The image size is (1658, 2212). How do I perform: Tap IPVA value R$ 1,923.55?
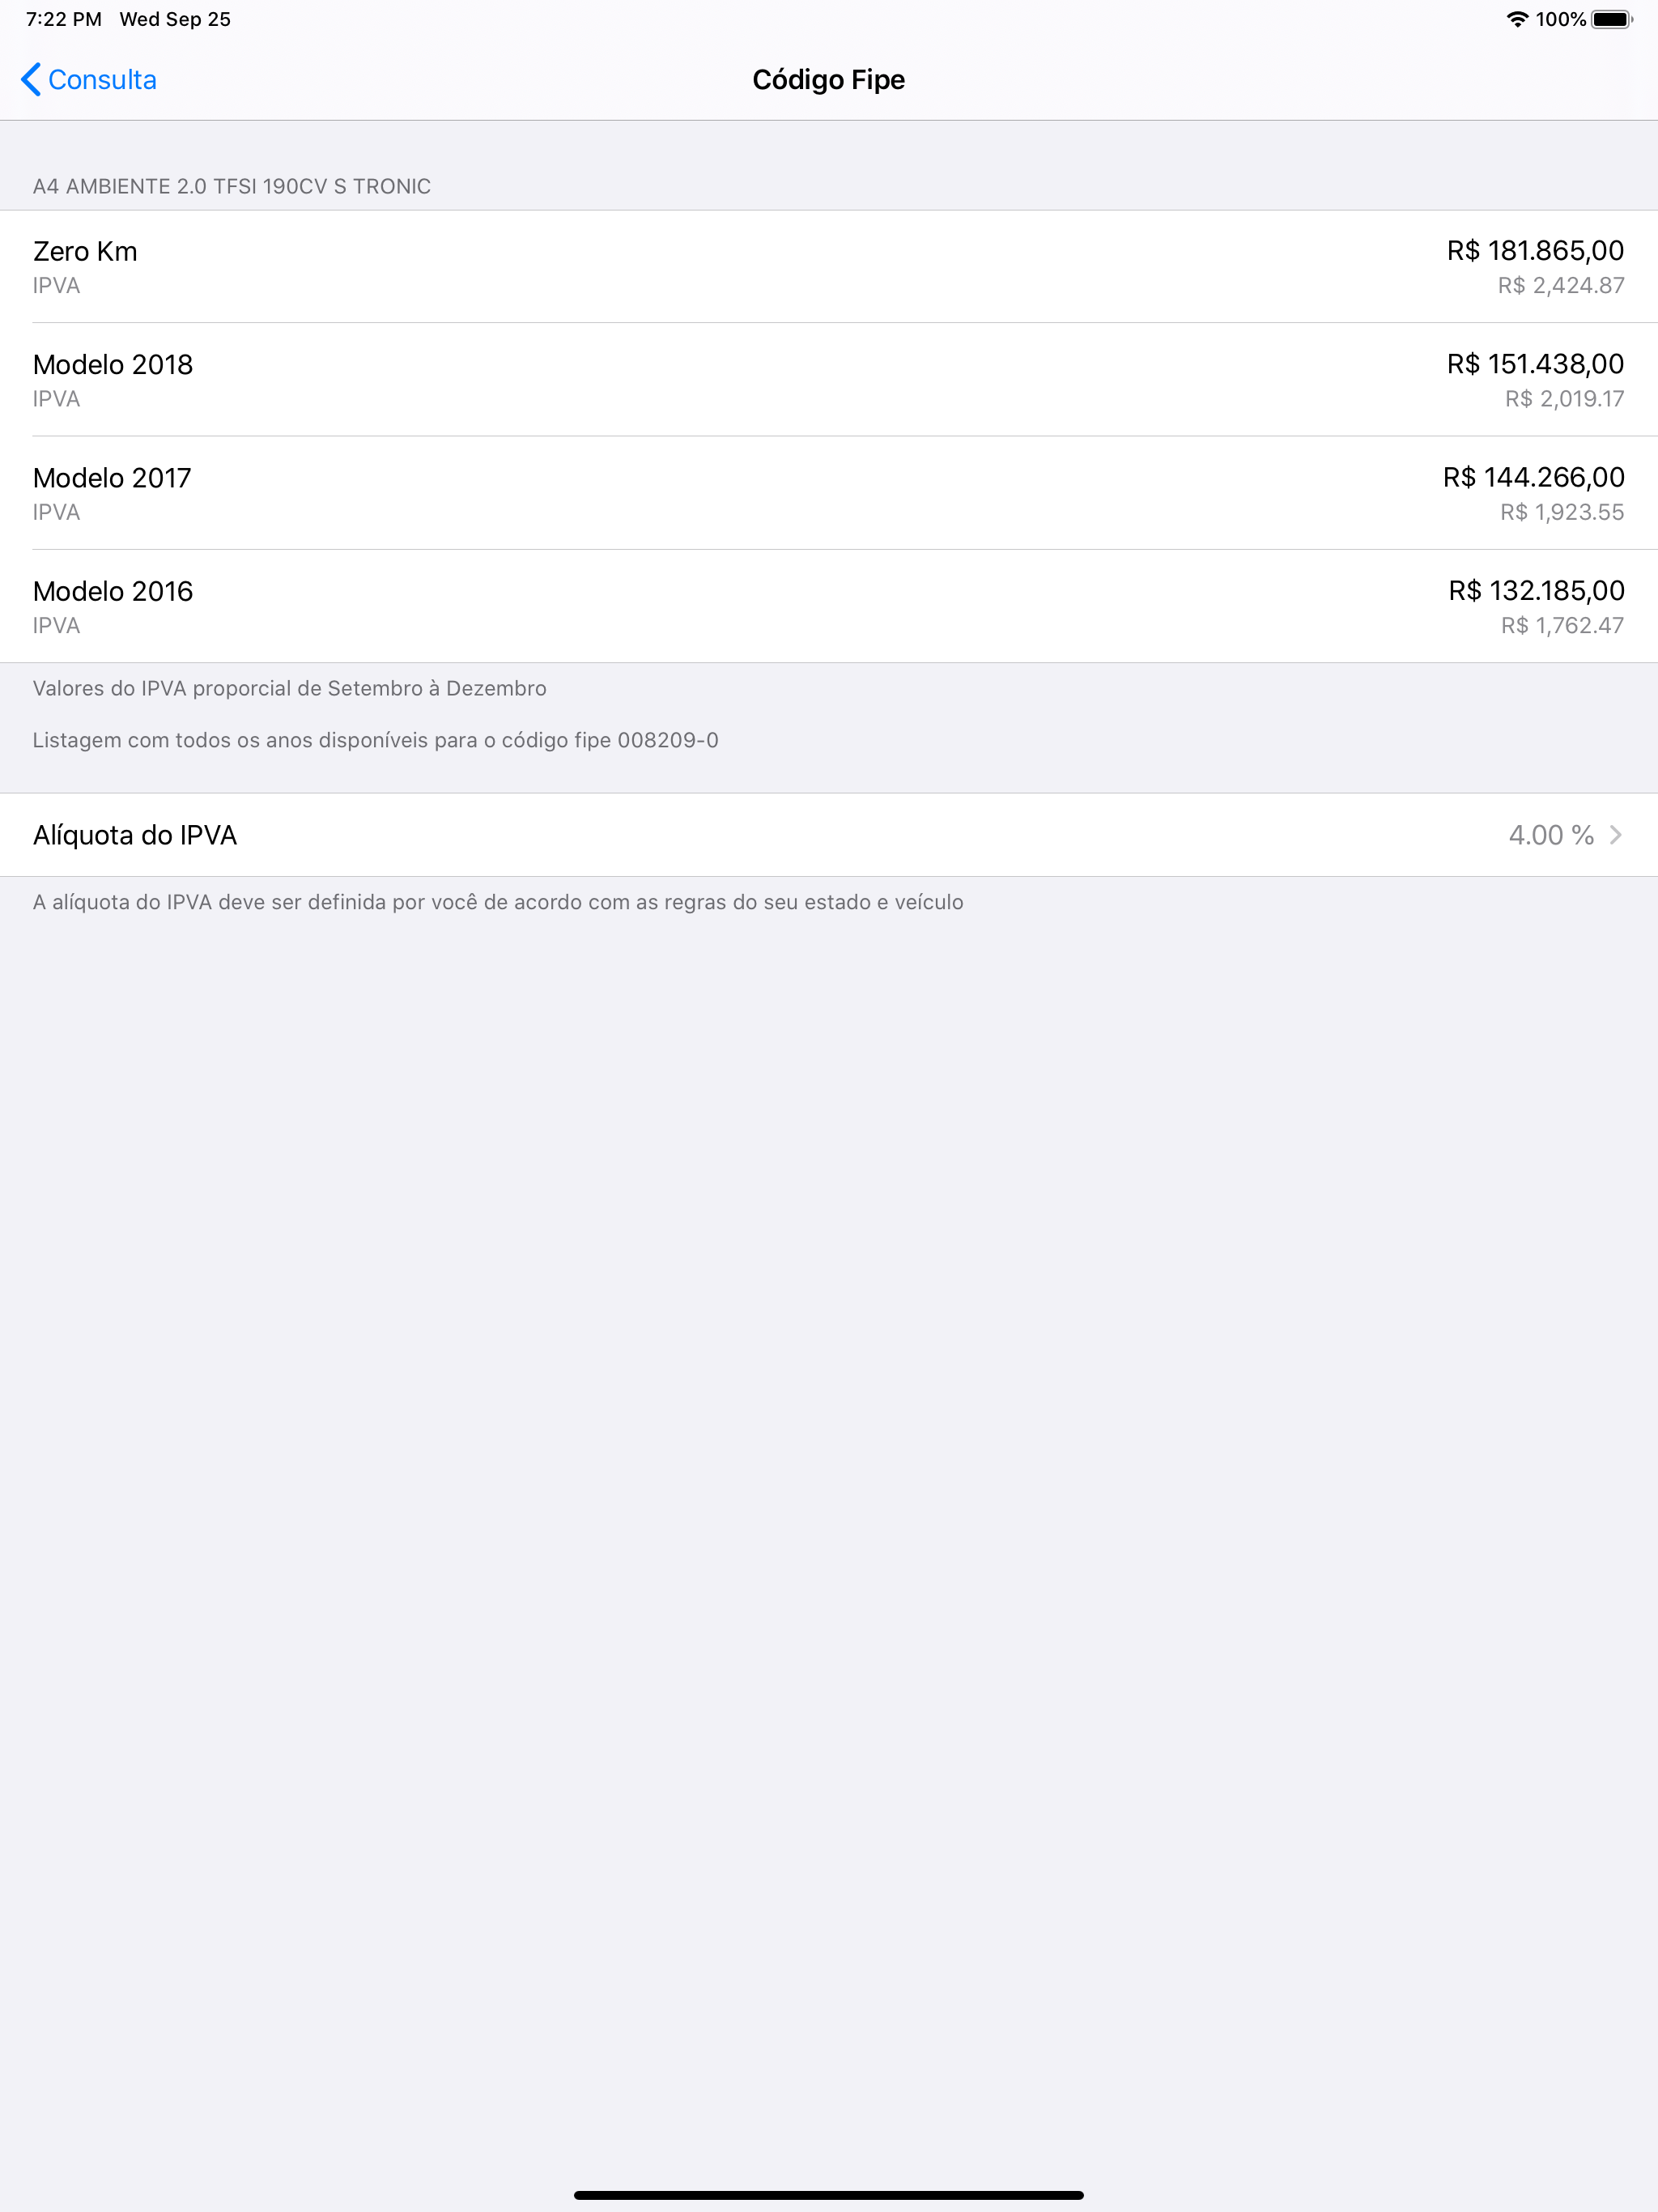coord(1562,512)
